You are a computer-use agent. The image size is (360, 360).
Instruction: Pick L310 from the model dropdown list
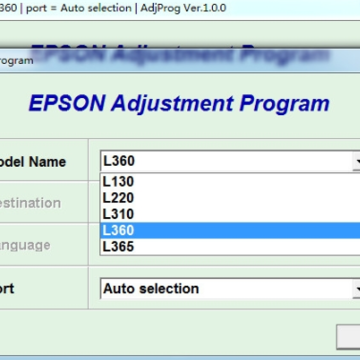click(x=230, y=214)
